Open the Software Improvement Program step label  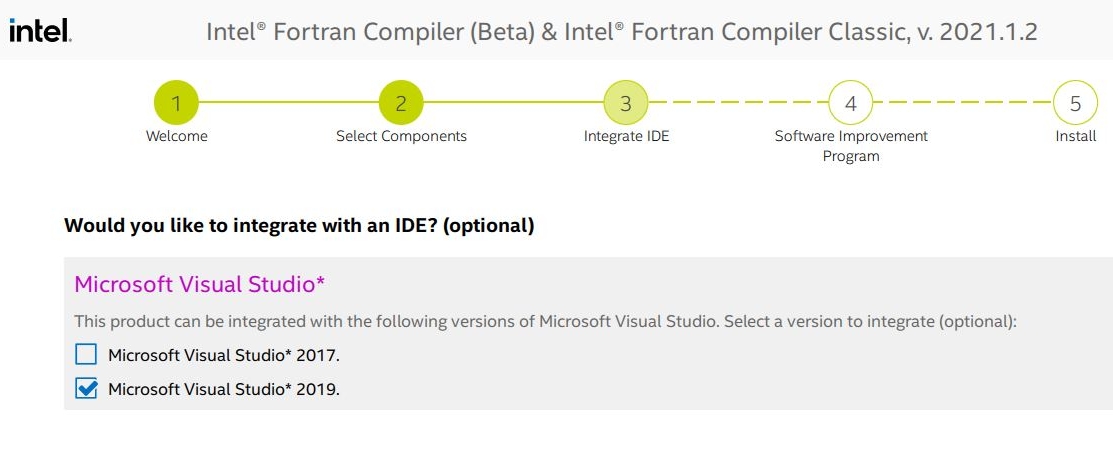pos(851,146)
